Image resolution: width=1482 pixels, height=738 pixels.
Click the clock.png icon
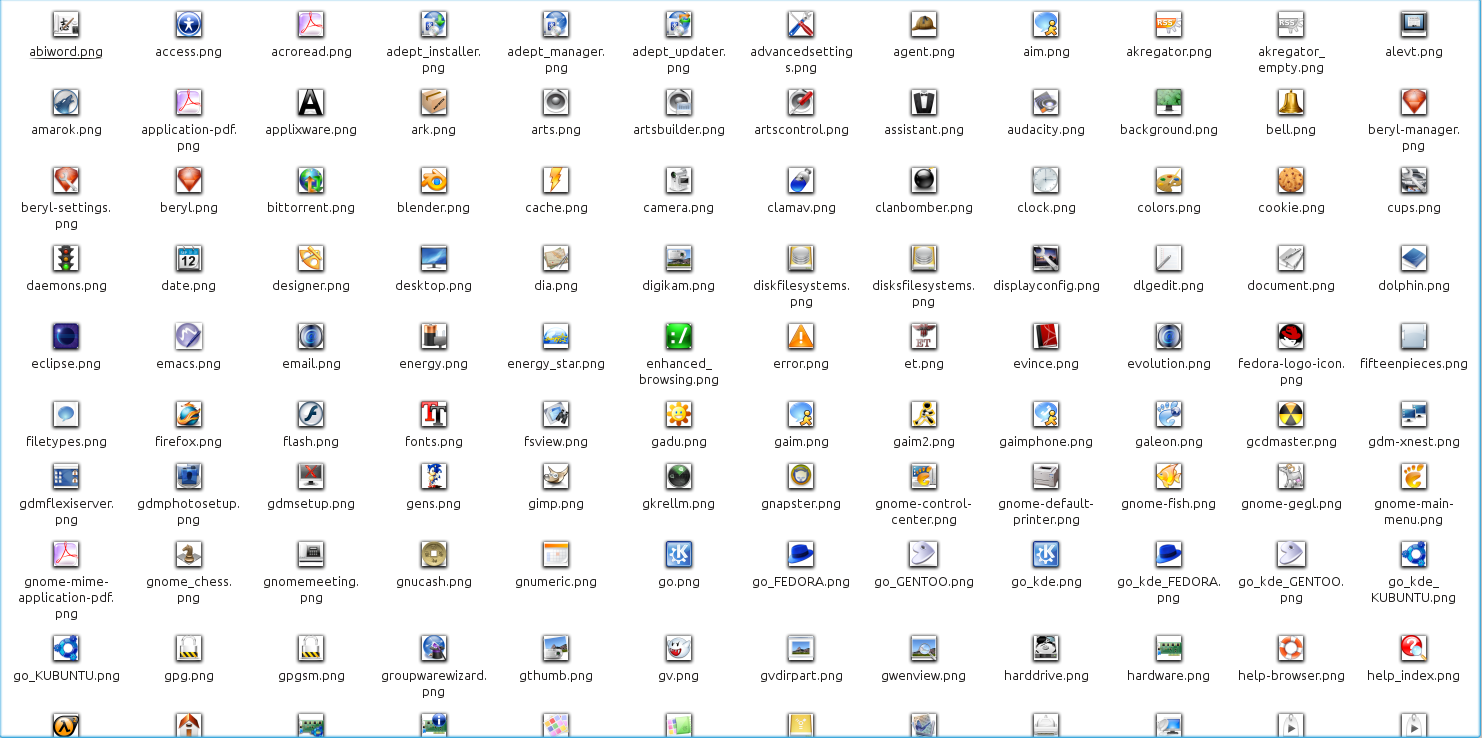point(1046,180)
